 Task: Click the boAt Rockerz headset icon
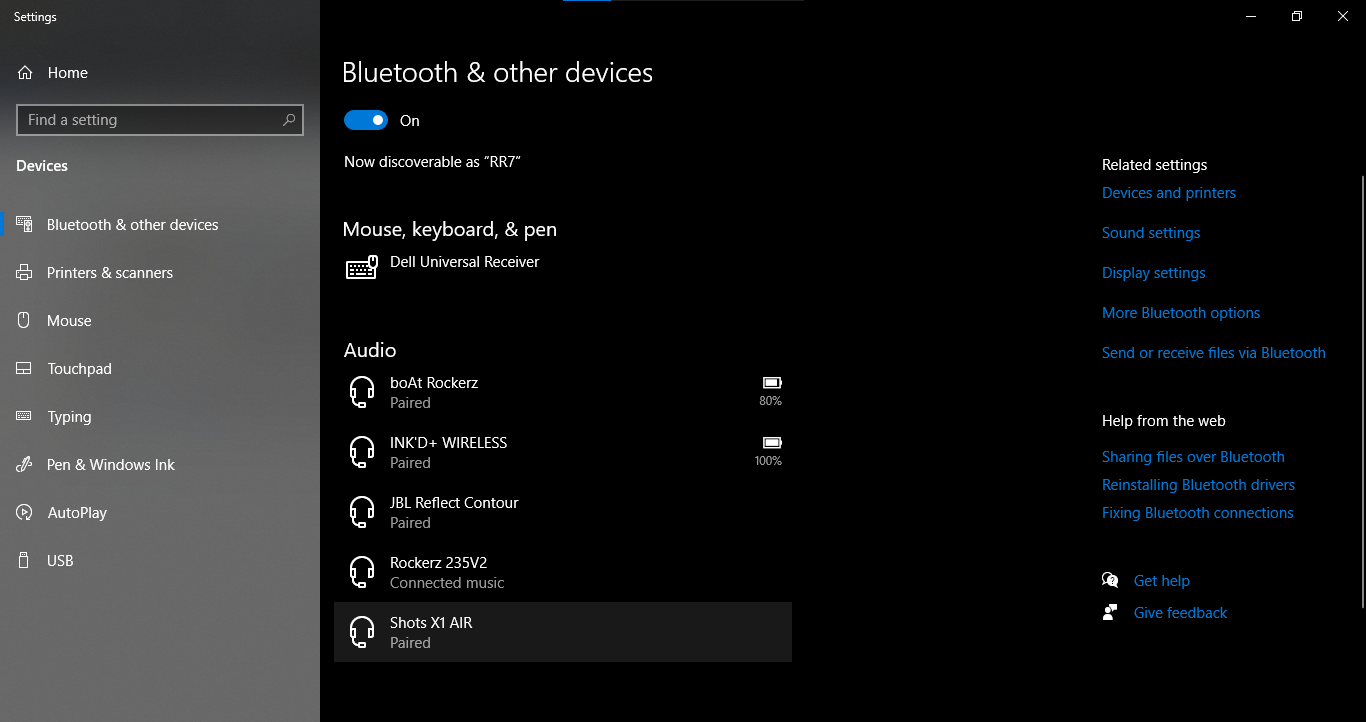coord(362,392)
